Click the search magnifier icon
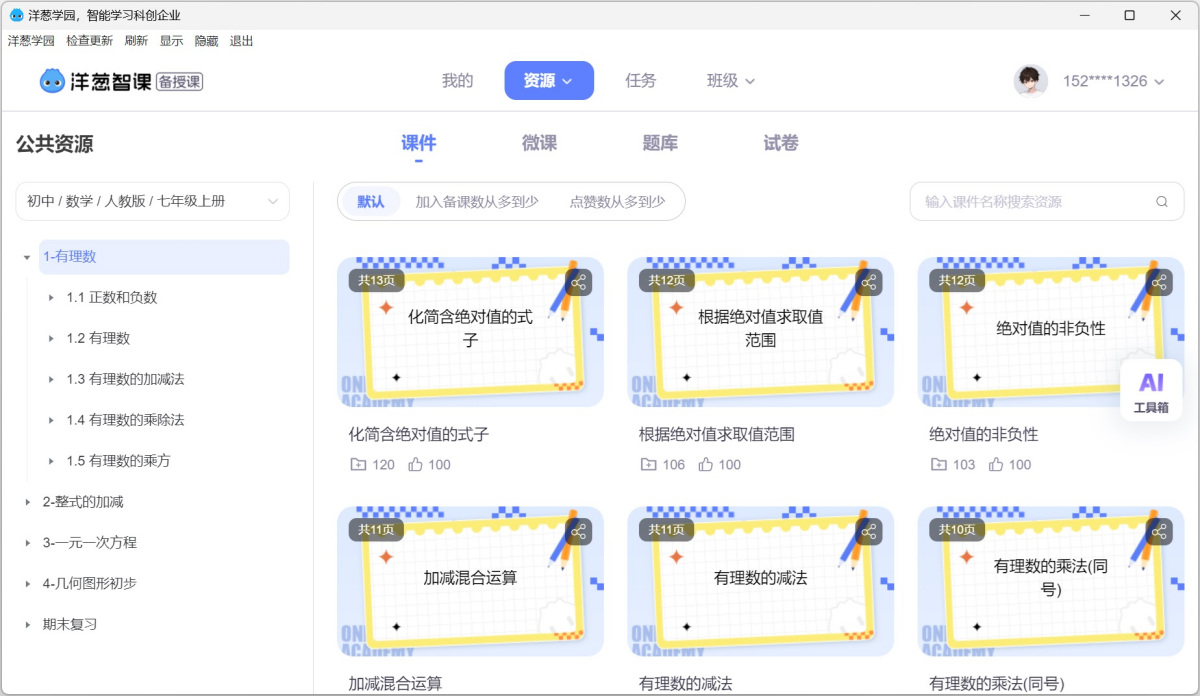 (1161, 201)
